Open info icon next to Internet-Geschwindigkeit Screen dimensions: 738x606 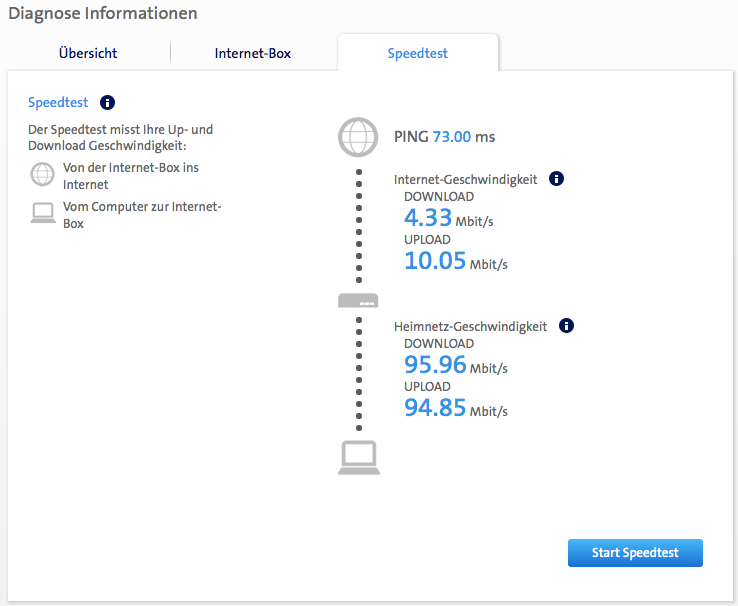click(x=557, y=179)
